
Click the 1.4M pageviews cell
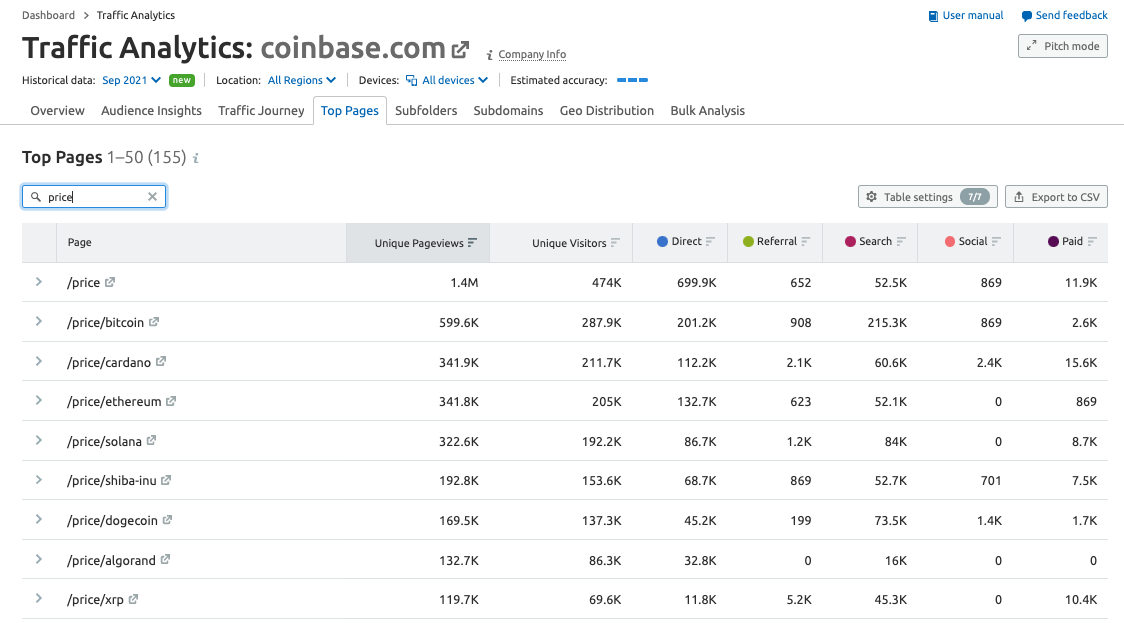(x=464, y=282)
